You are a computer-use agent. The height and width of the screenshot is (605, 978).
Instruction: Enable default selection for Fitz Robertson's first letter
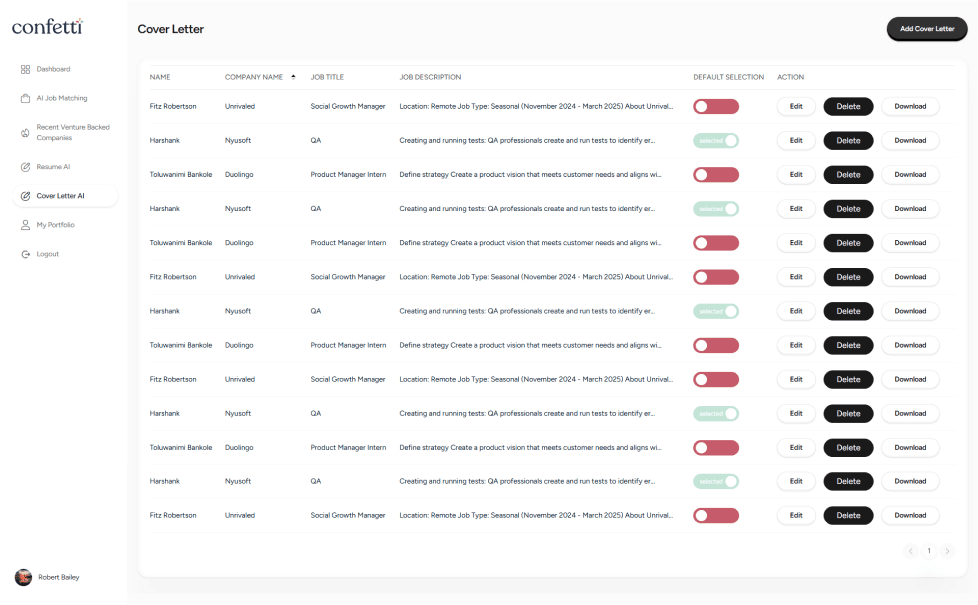[x=716, y=106]
